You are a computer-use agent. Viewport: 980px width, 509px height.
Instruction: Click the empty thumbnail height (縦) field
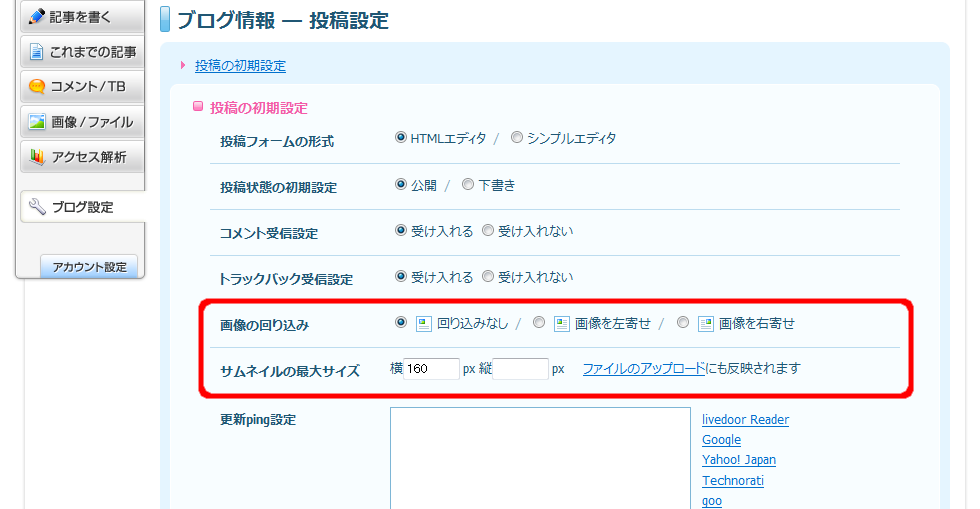(520, 369)
